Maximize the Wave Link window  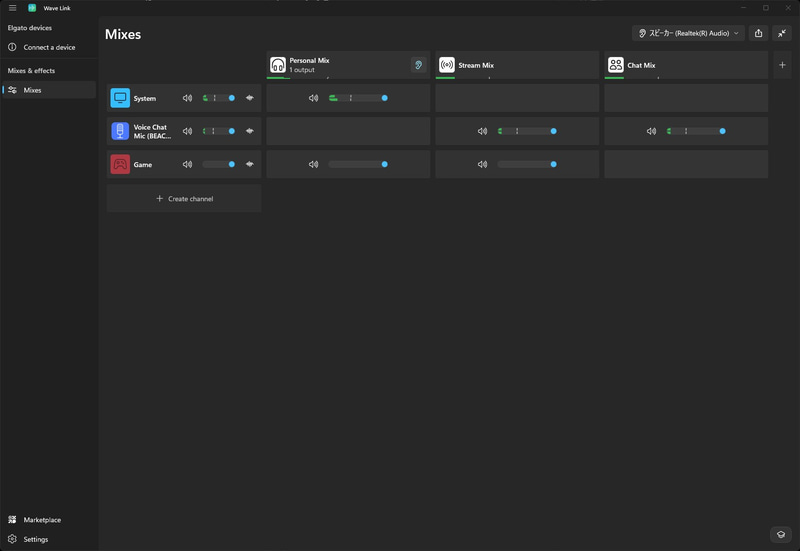click(x=765, y=8)
